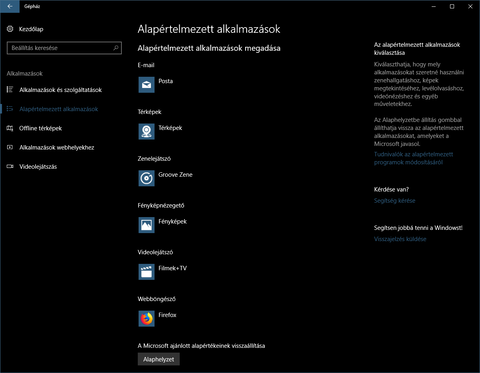Screen dimensions: 480x373
Task: Open Tudnivalók az alapértelmezett programok link
Action: 413,158
